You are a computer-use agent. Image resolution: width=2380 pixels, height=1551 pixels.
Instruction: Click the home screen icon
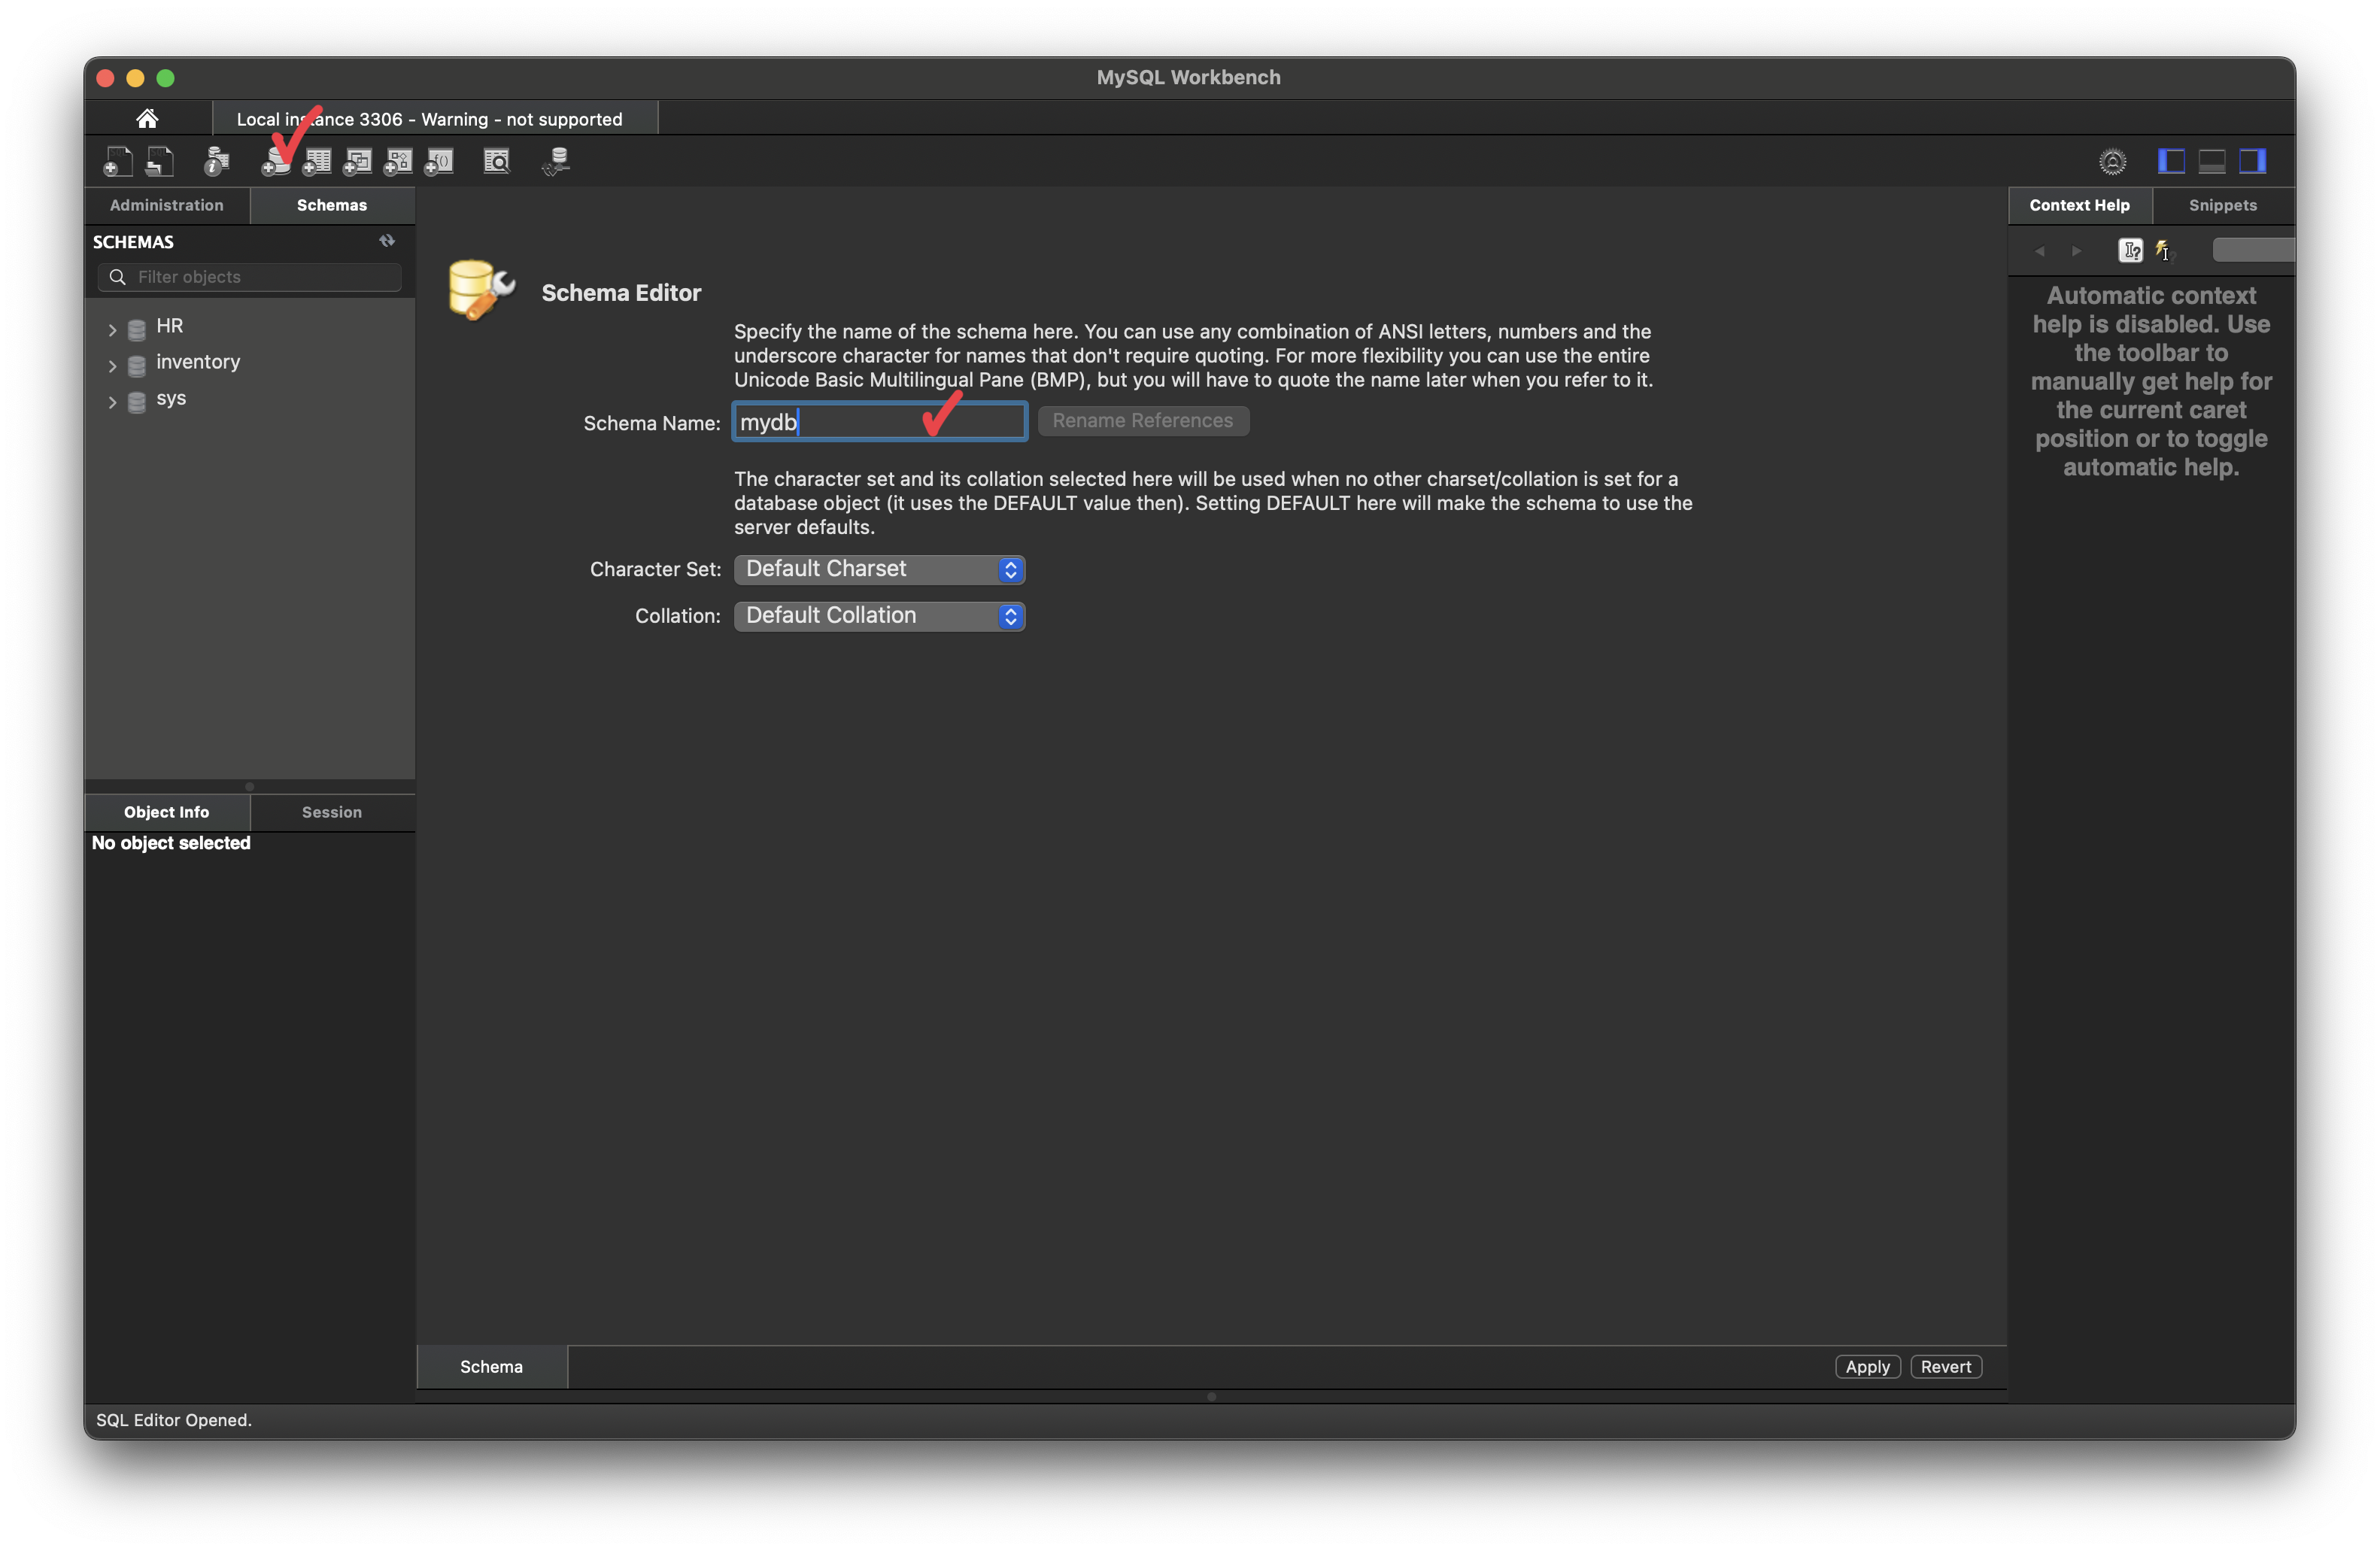click(x=147, y=119)
